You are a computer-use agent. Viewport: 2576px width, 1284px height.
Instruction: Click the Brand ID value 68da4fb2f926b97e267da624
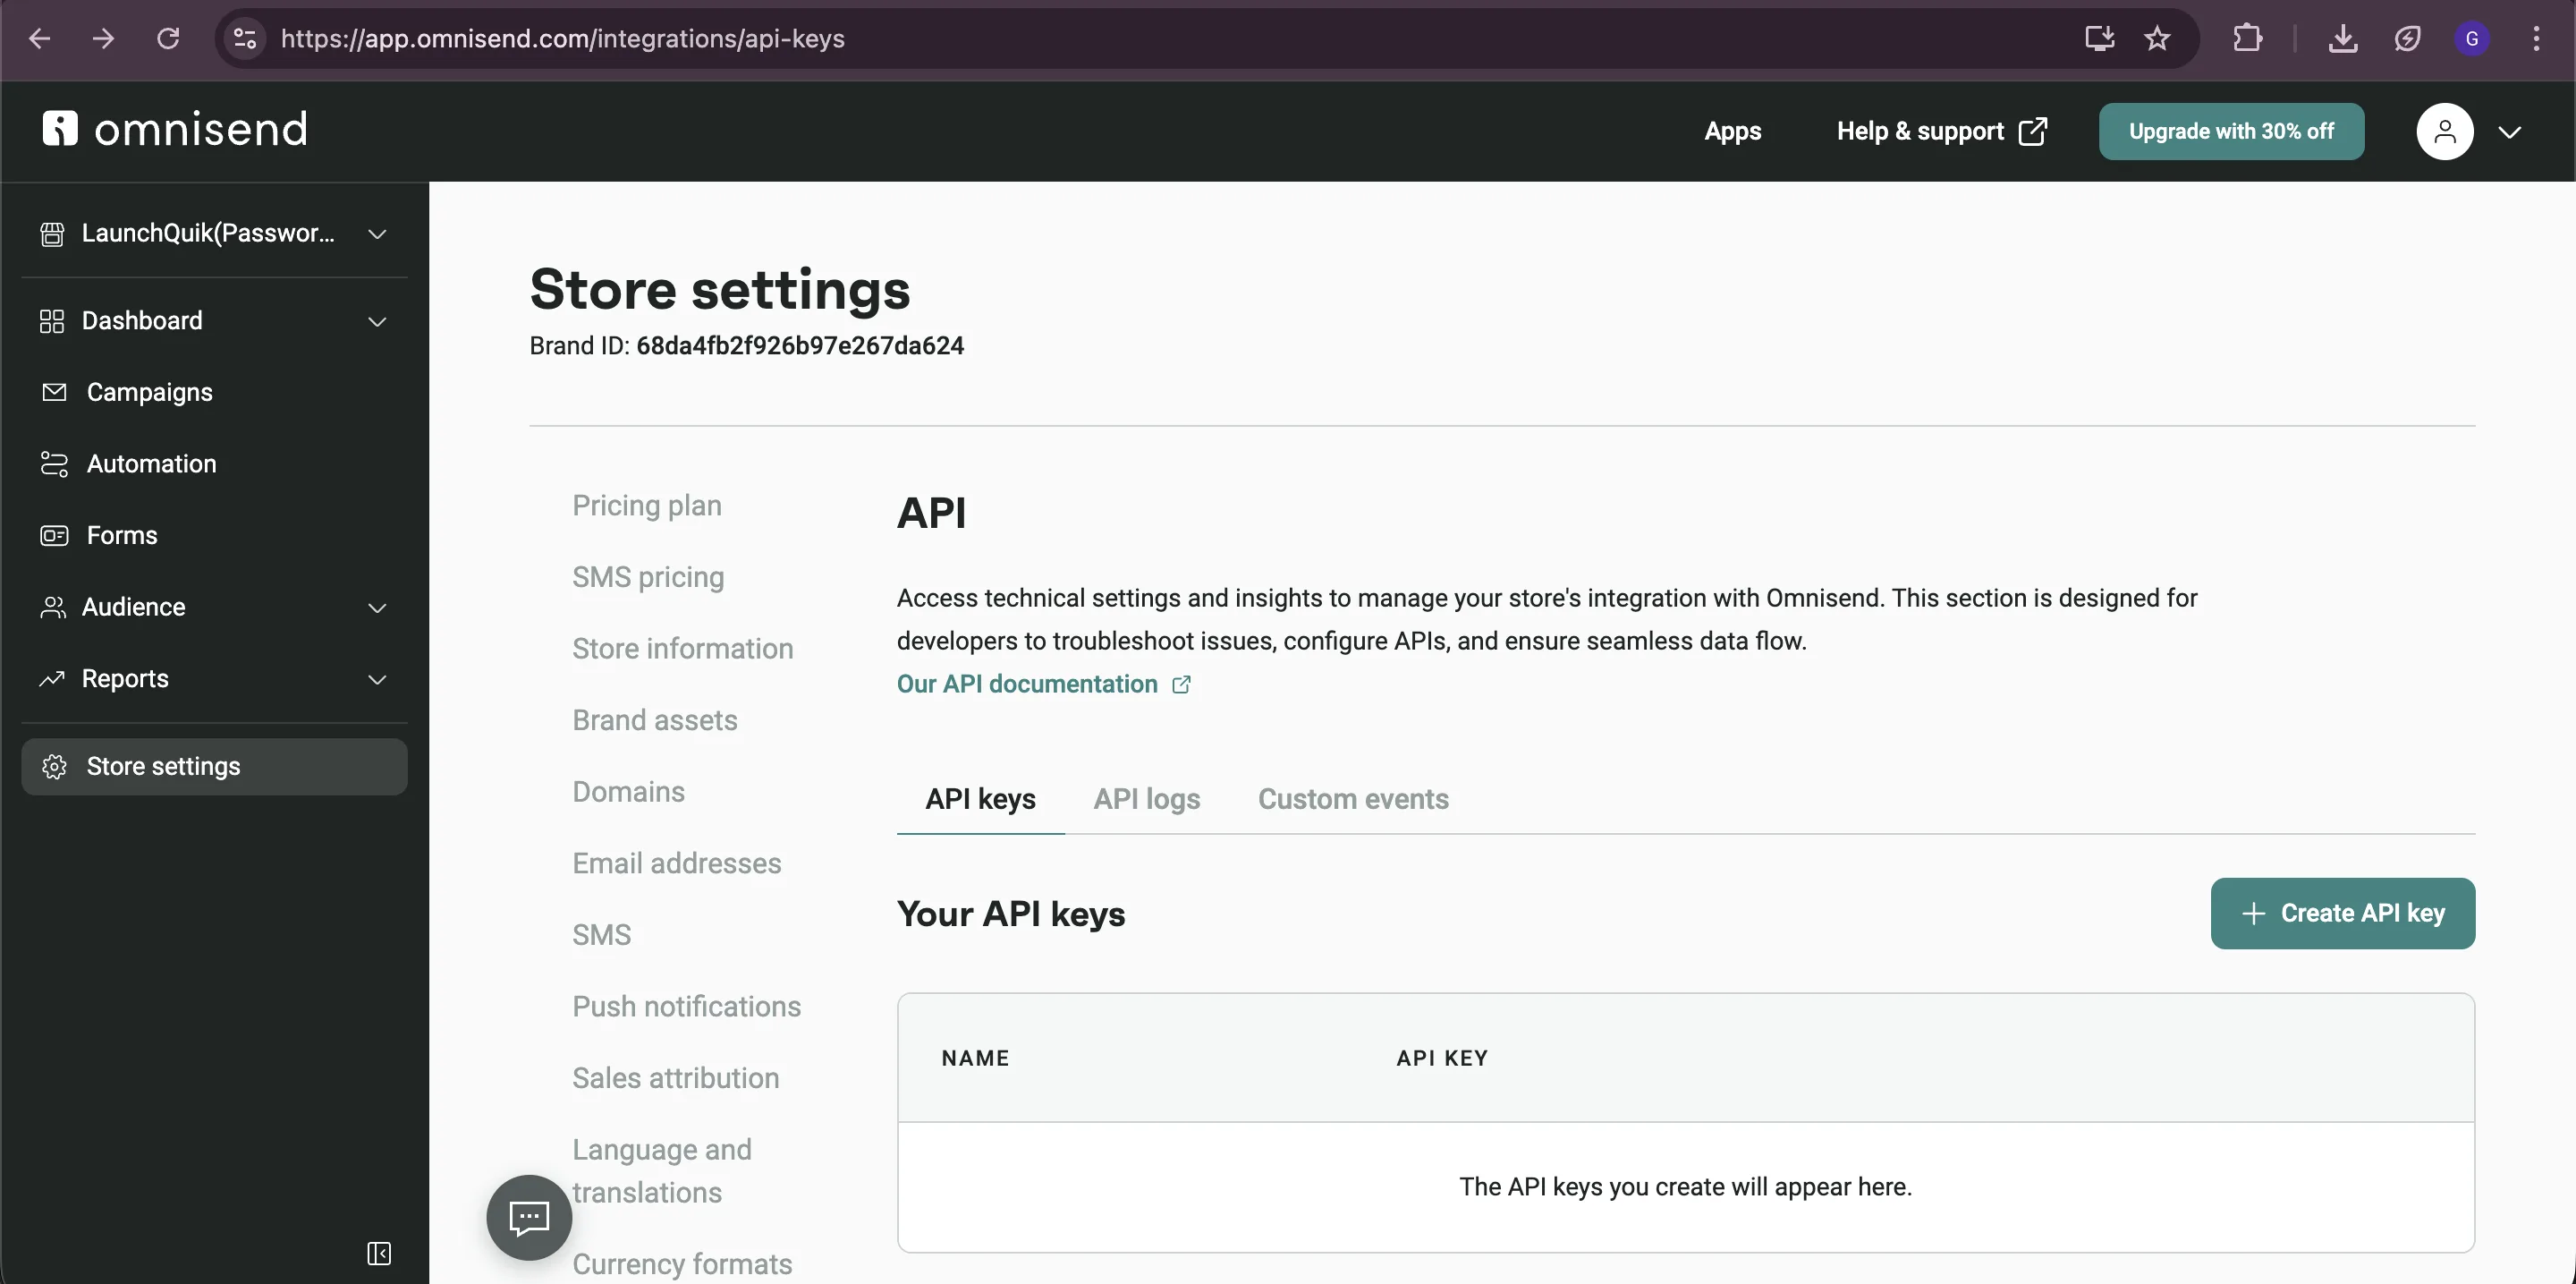800,346
